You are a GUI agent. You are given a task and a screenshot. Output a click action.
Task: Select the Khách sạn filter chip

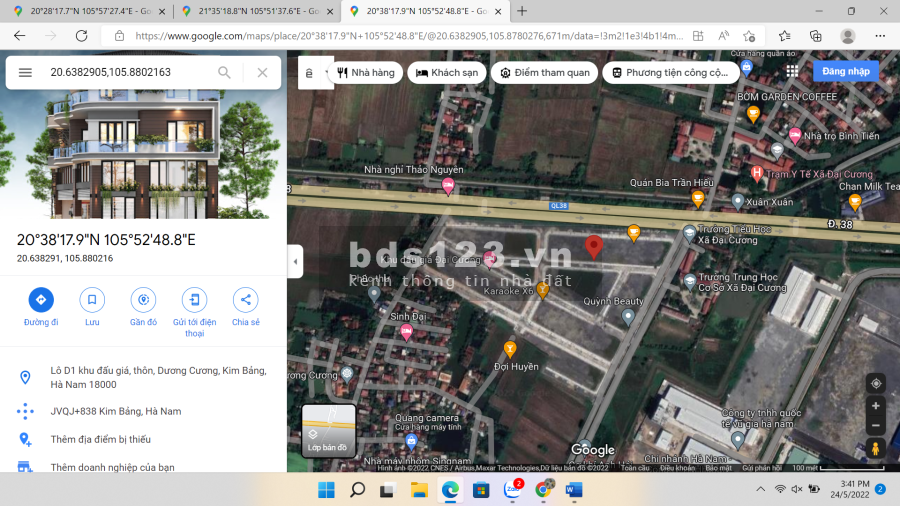pyautogui.click(x=447, y=73)
